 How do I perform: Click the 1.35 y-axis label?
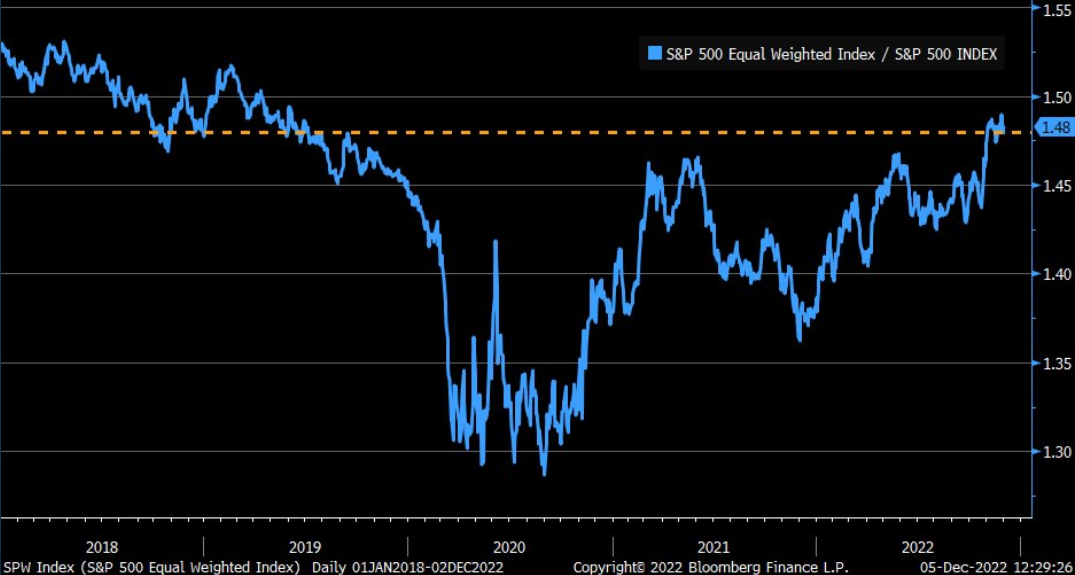1056,363
